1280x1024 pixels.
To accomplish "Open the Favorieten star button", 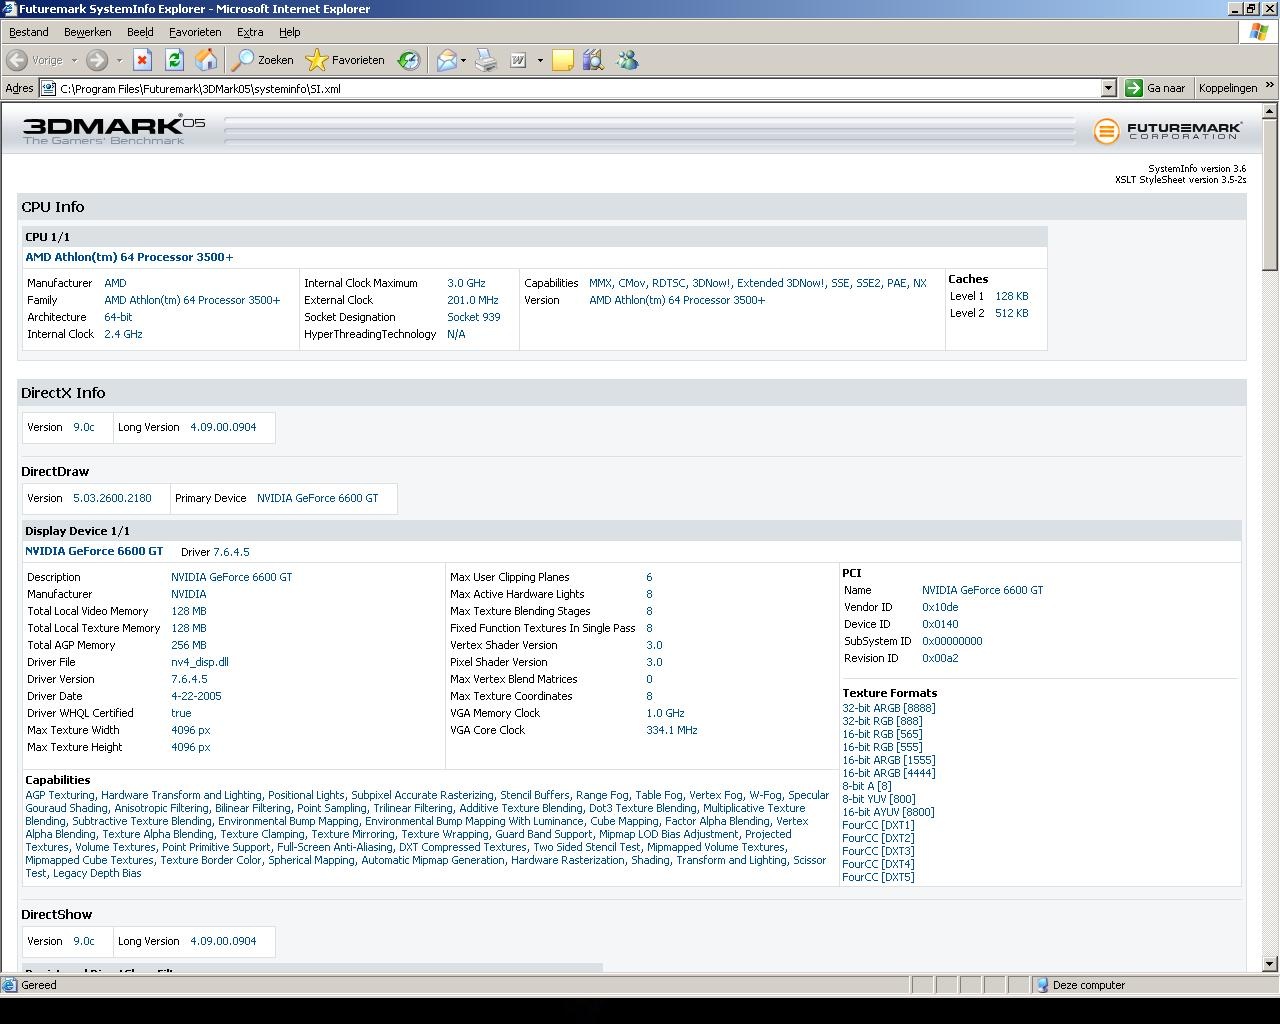I will pyautogui.click(x=345, y=60).
